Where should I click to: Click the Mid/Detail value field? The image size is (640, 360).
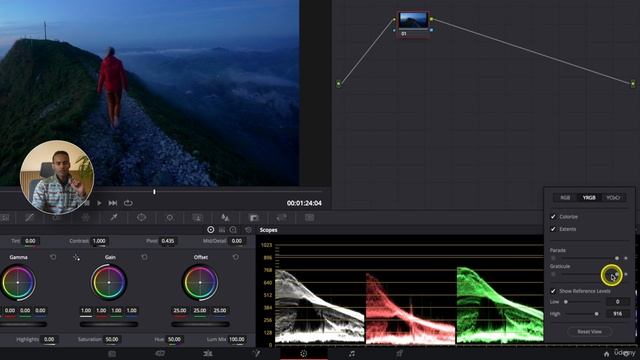(x=237, y=241)
